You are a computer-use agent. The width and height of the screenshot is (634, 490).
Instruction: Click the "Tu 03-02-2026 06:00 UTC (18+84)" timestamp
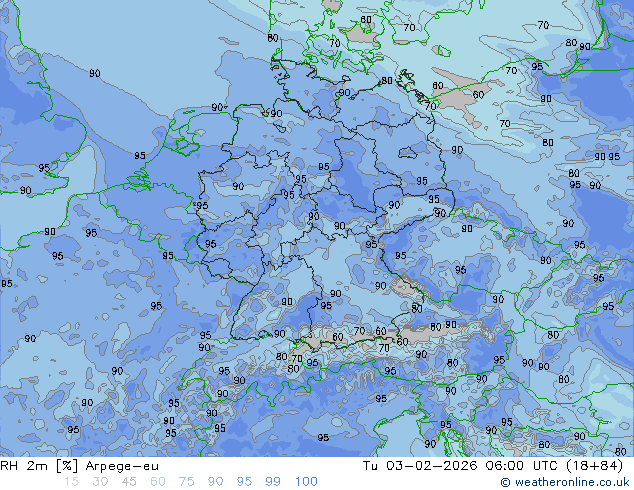point(493,466)
